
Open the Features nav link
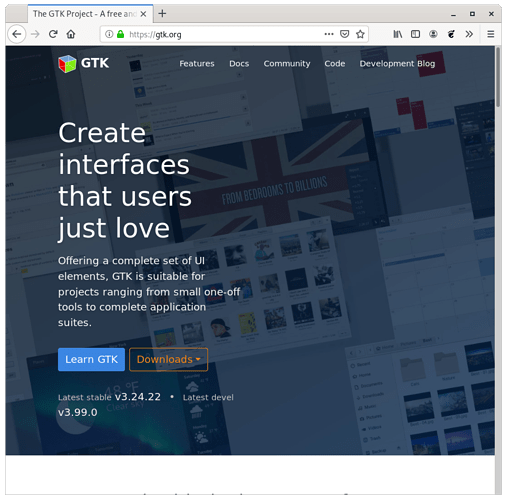tap(197, 64)
